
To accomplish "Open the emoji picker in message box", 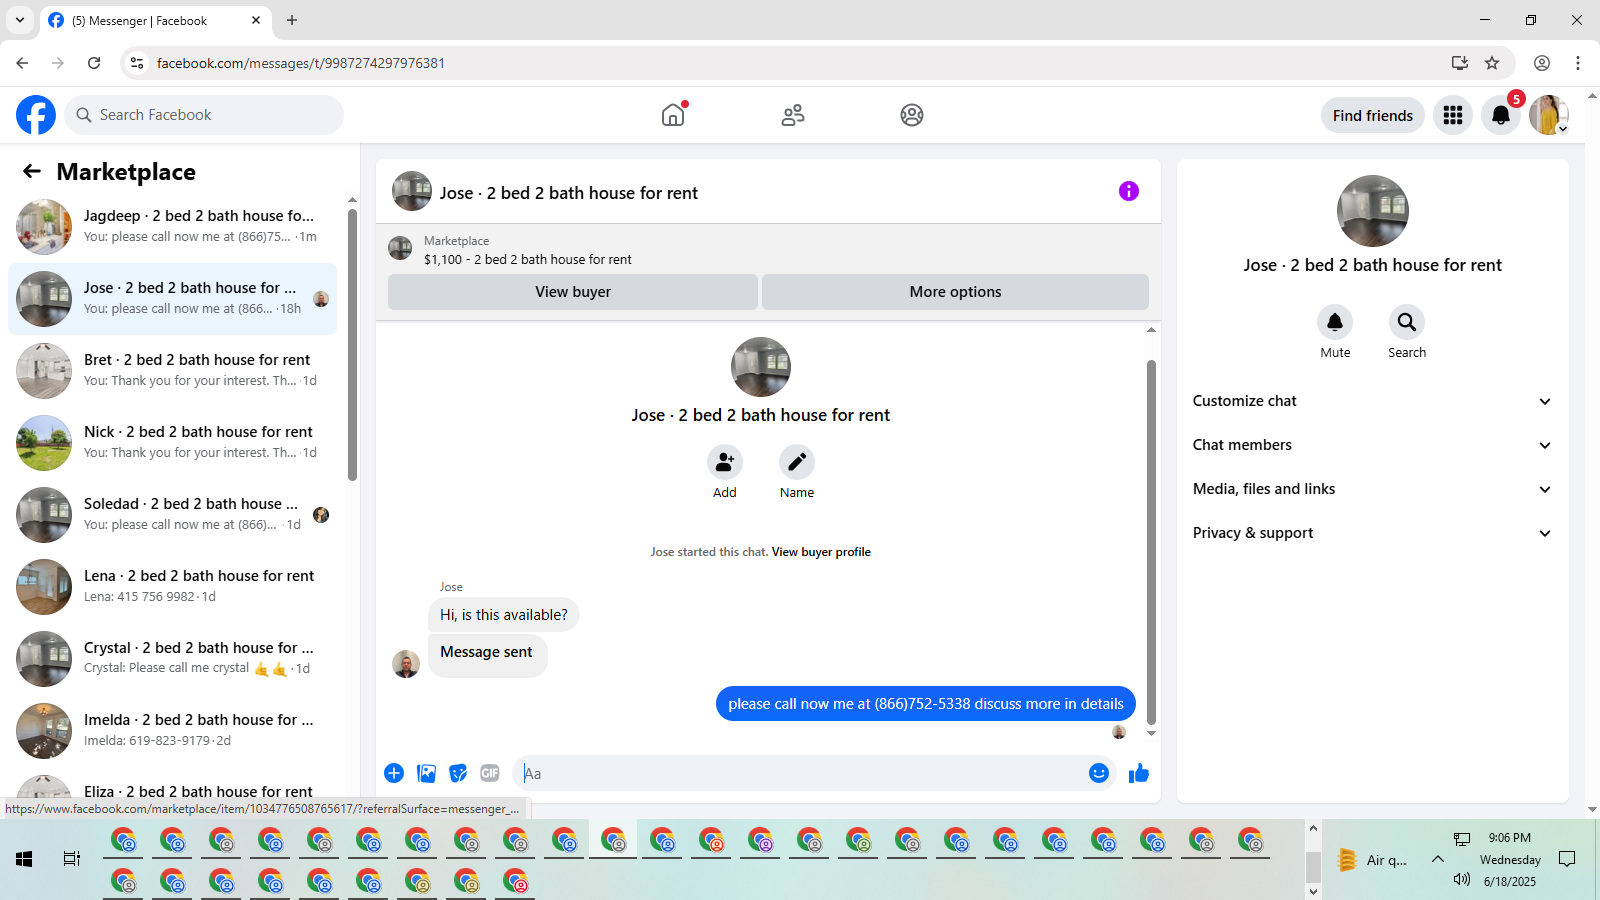I will [1099, 773].
